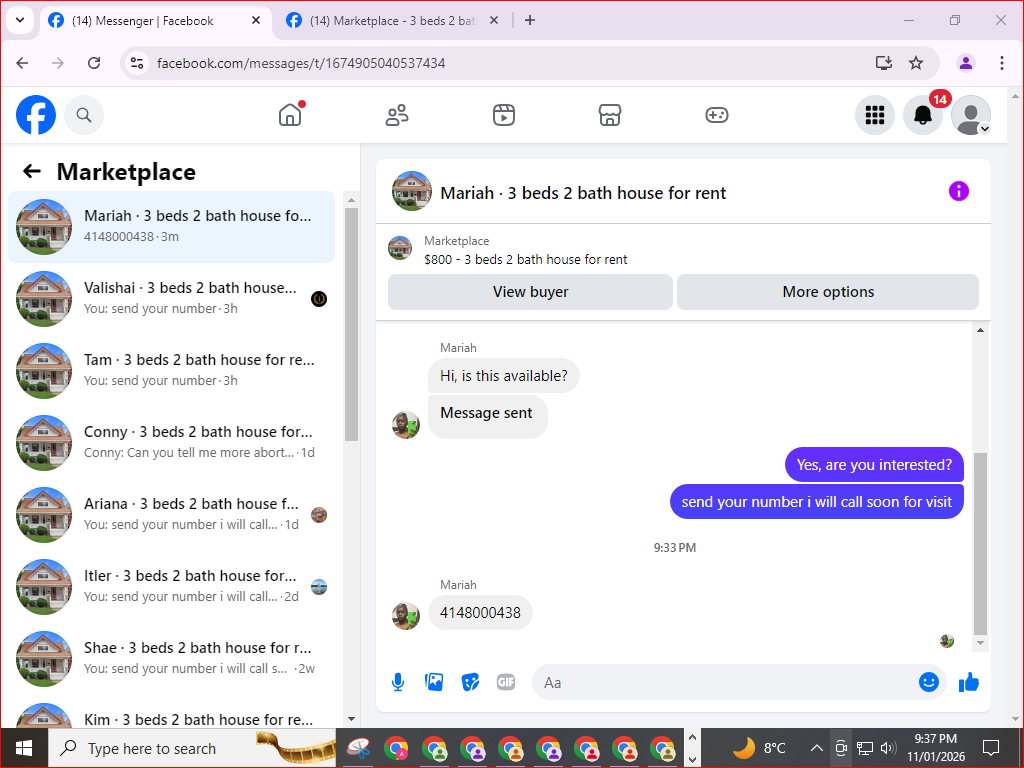The image size is (1024, 768).
Task: Click the 'Yes, are you interested?' message
Action: (874, 464)
